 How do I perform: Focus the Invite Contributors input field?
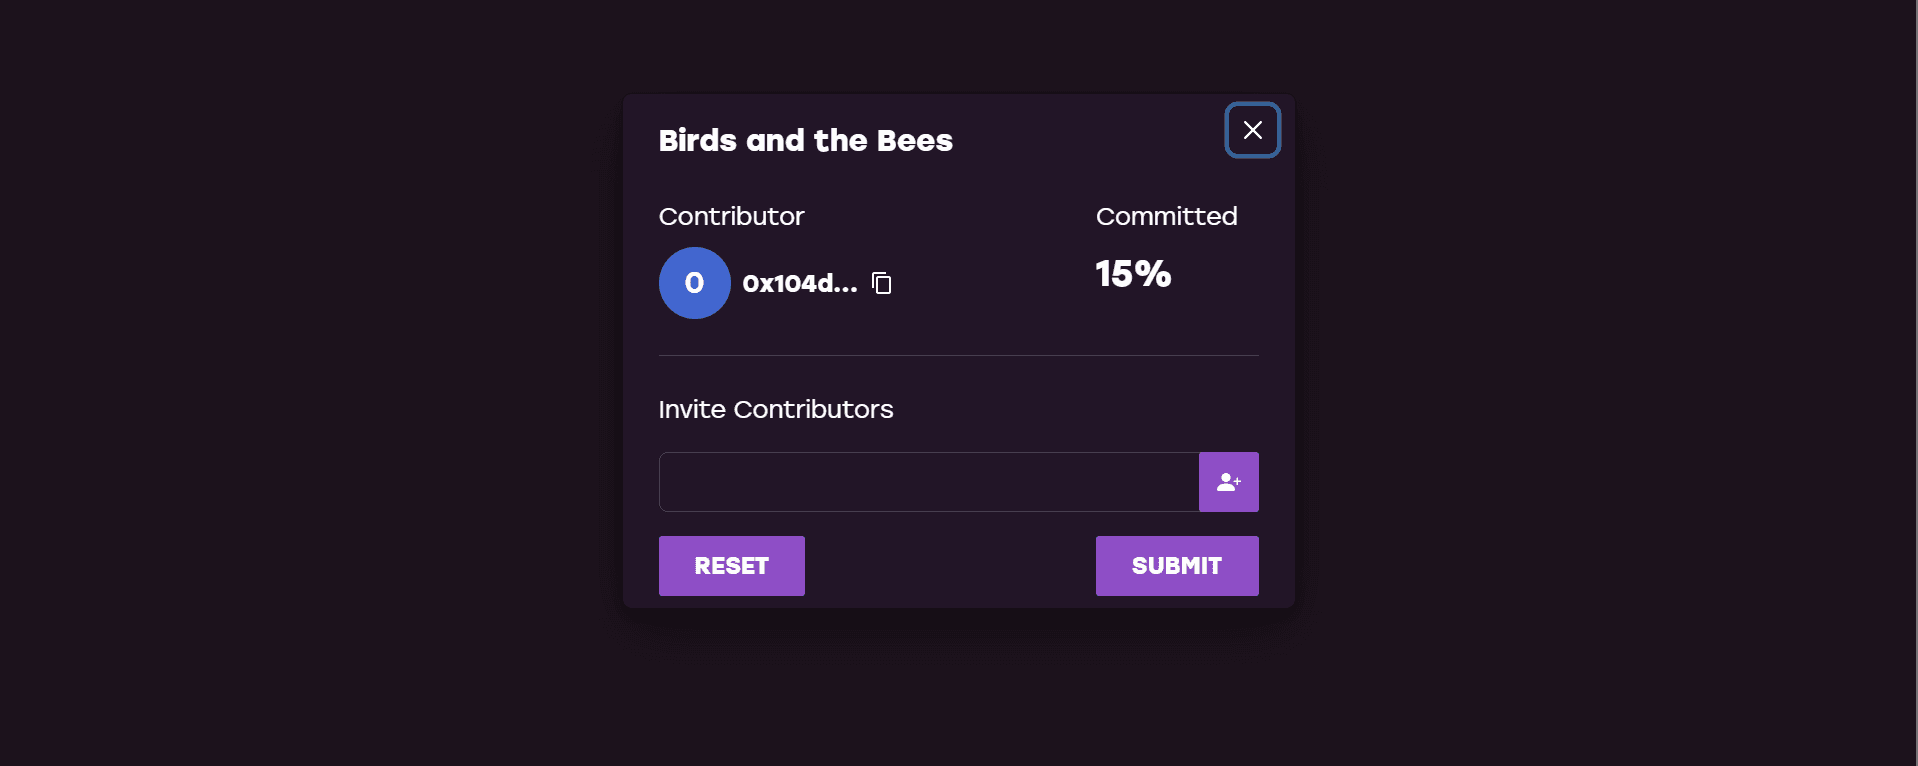[929, 482]
